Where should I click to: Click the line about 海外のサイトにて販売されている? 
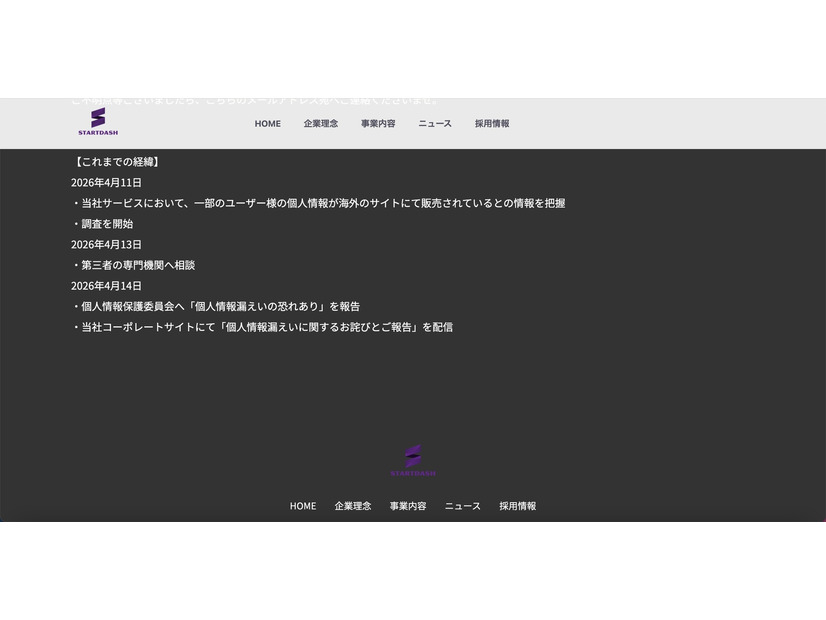[x=318, y=203]
